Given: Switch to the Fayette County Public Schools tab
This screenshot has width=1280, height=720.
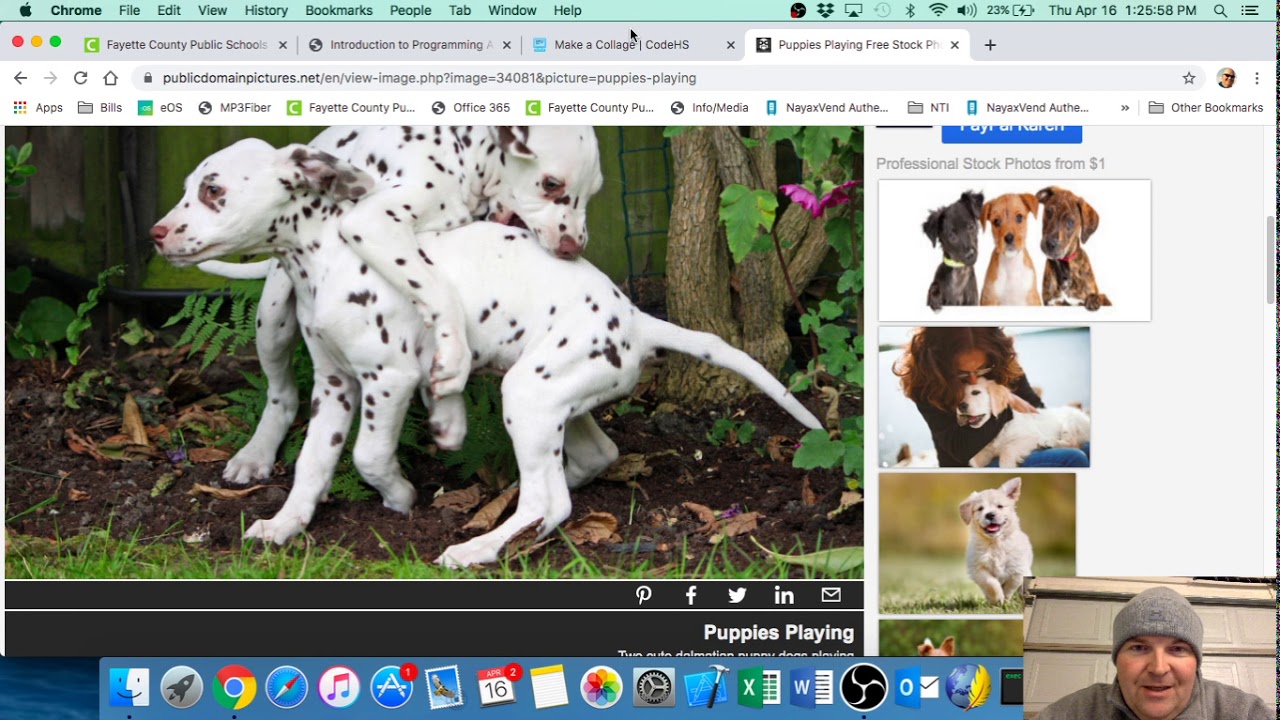Looking at the screenshot, I should tap(187, 45).
